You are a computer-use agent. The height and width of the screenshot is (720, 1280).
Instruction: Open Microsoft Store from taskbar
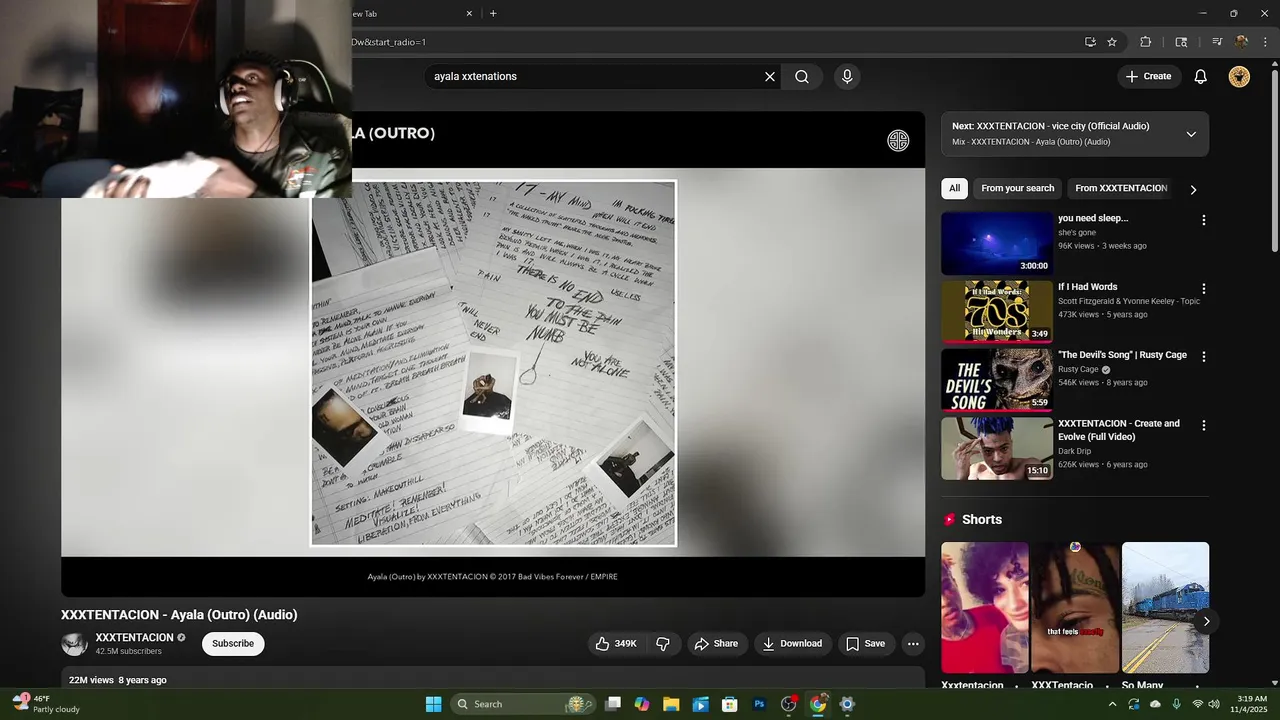pos(730,704)
